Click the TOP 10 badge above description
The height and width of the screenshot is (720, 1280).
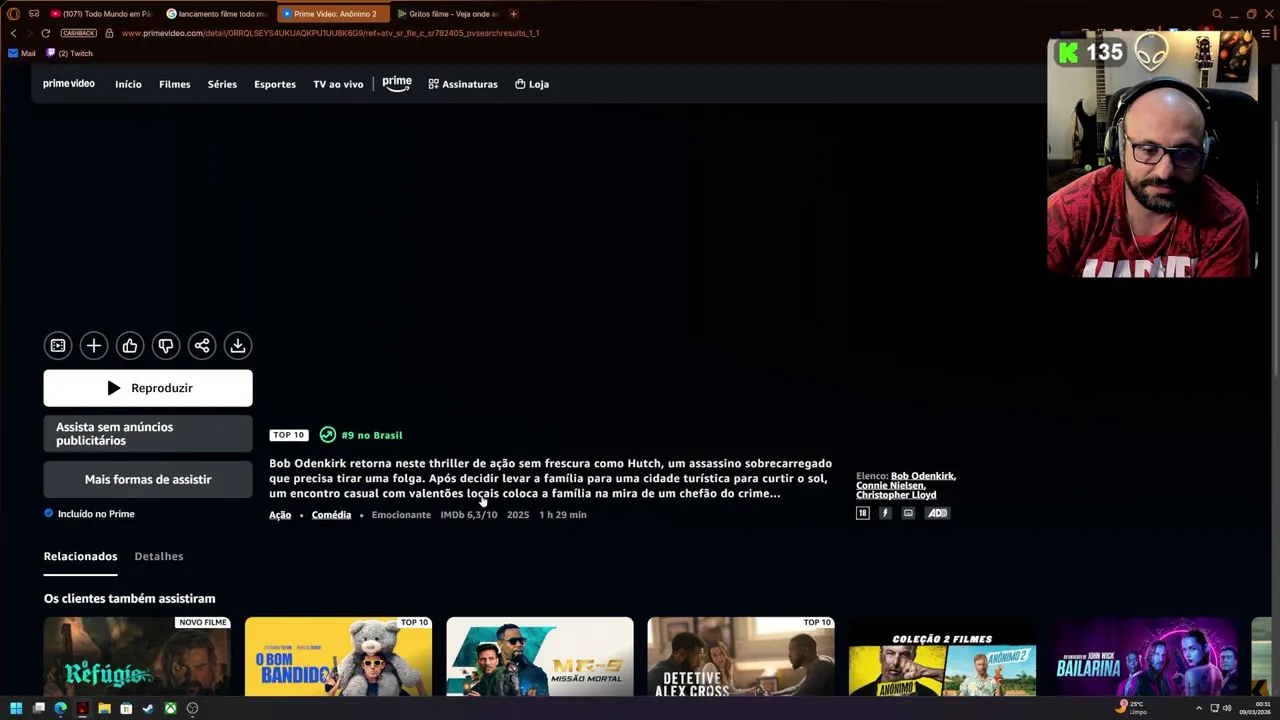[288, 435]
